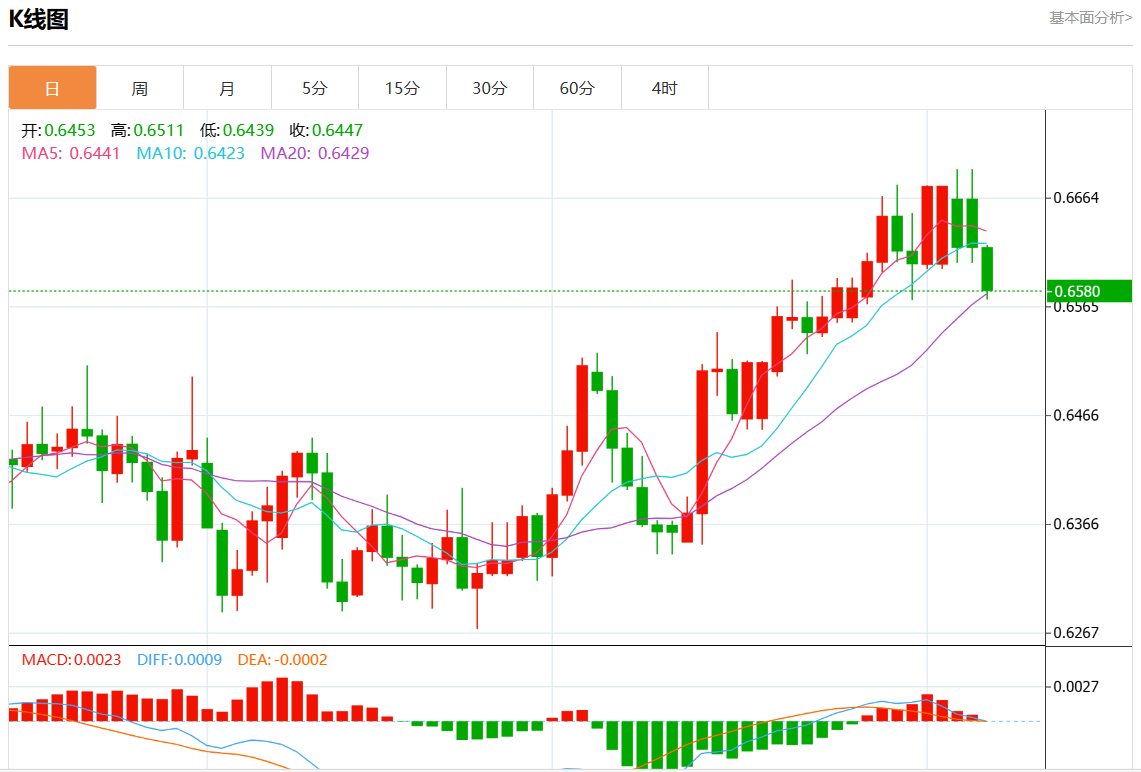Image resolution: width=1141 pixels, height=772 pixels.
Task: Open the 5分 interval tab
Action: (314, 88)
